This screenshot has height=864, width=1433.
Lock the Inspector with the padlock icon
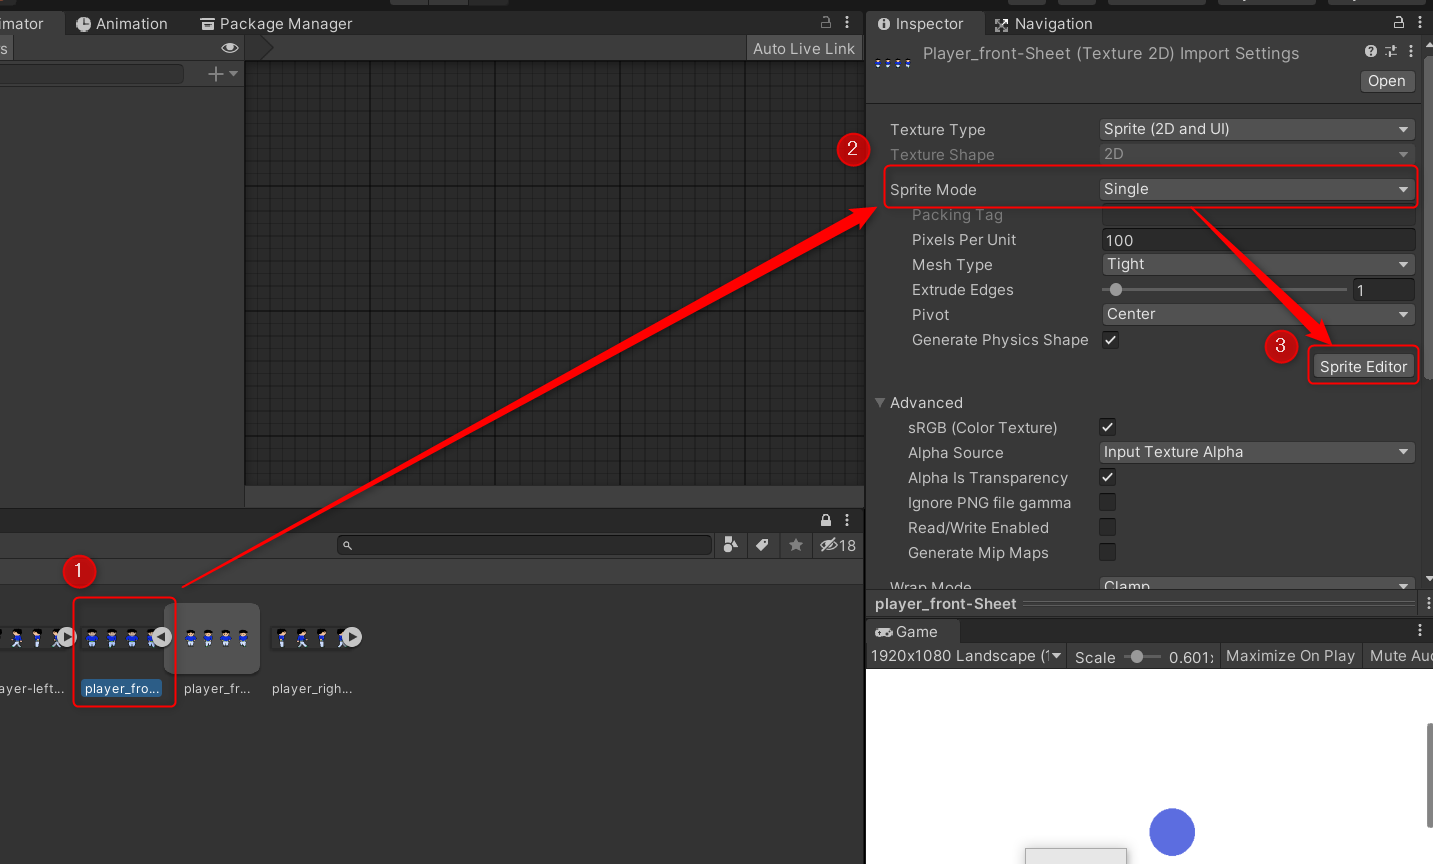click(x=1396, y=22)
